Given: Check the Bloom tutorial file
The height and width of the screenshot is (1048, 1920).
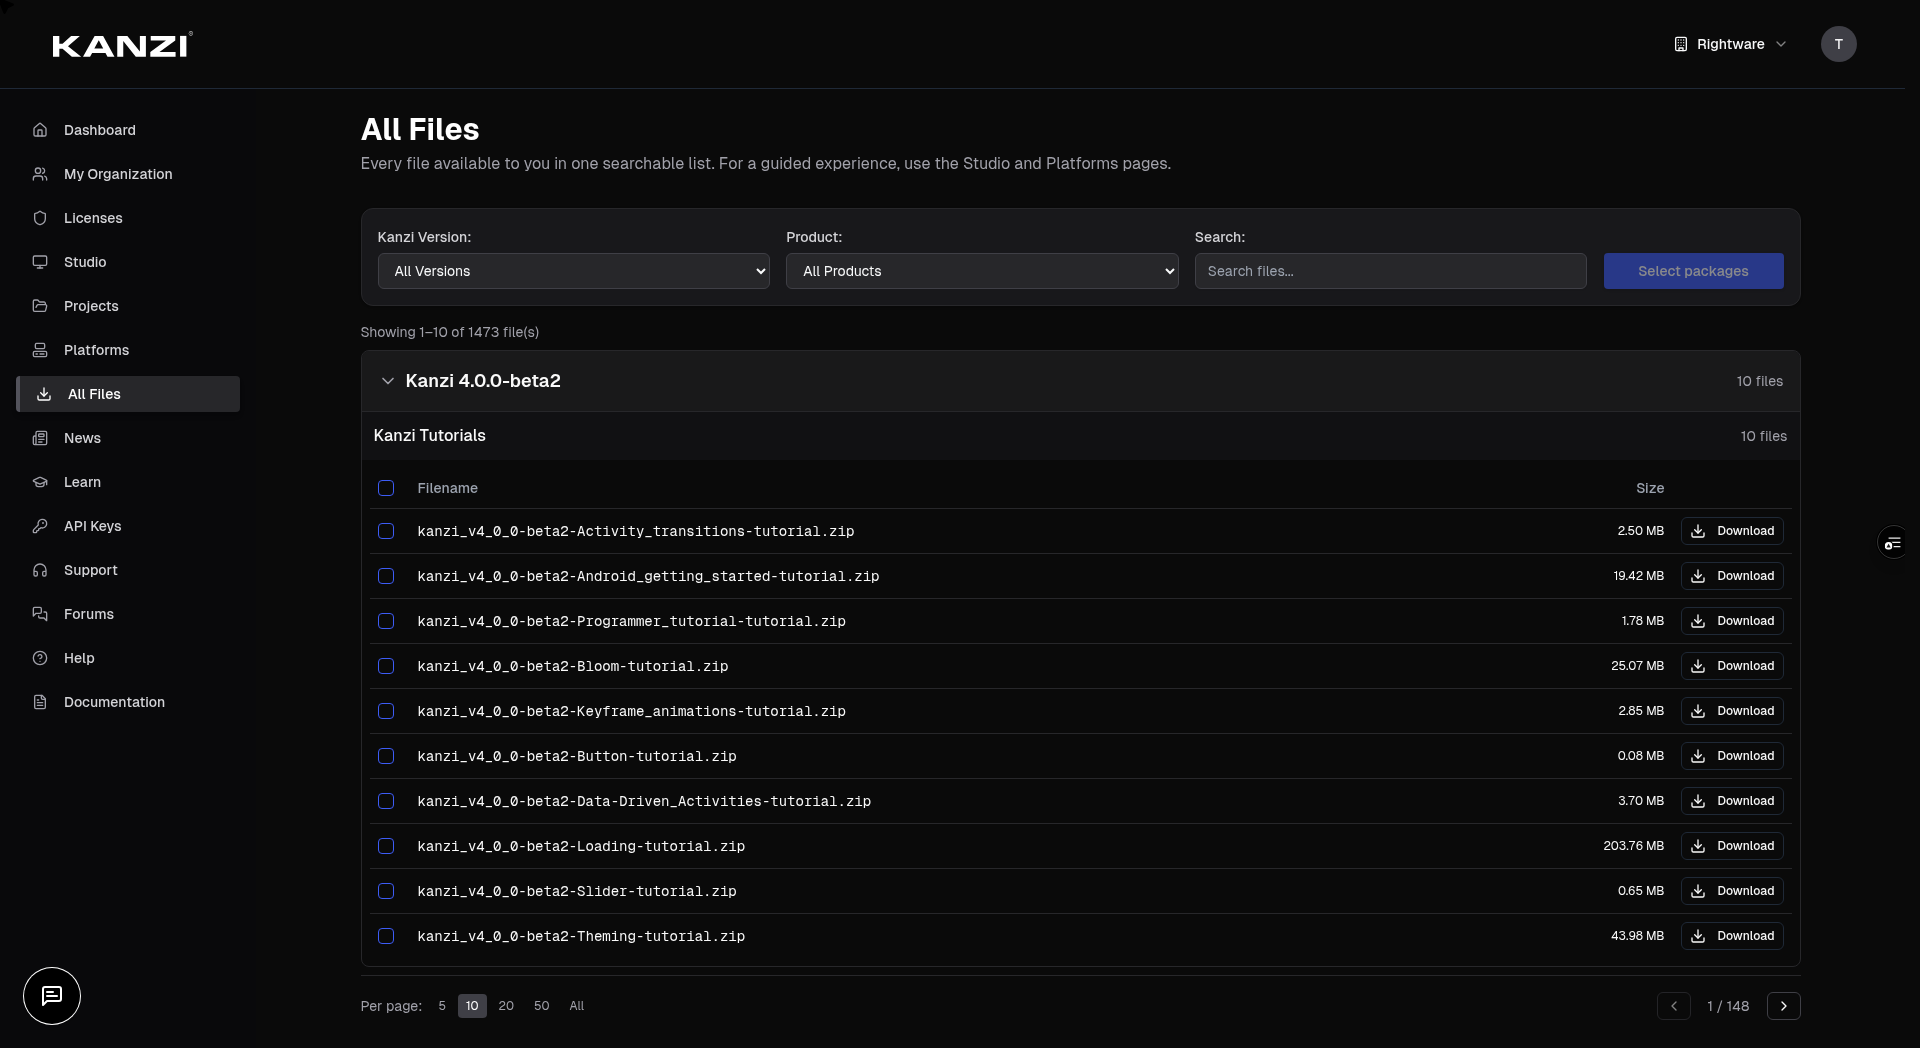Looking at the screenshot, I should tap(386, 666).
